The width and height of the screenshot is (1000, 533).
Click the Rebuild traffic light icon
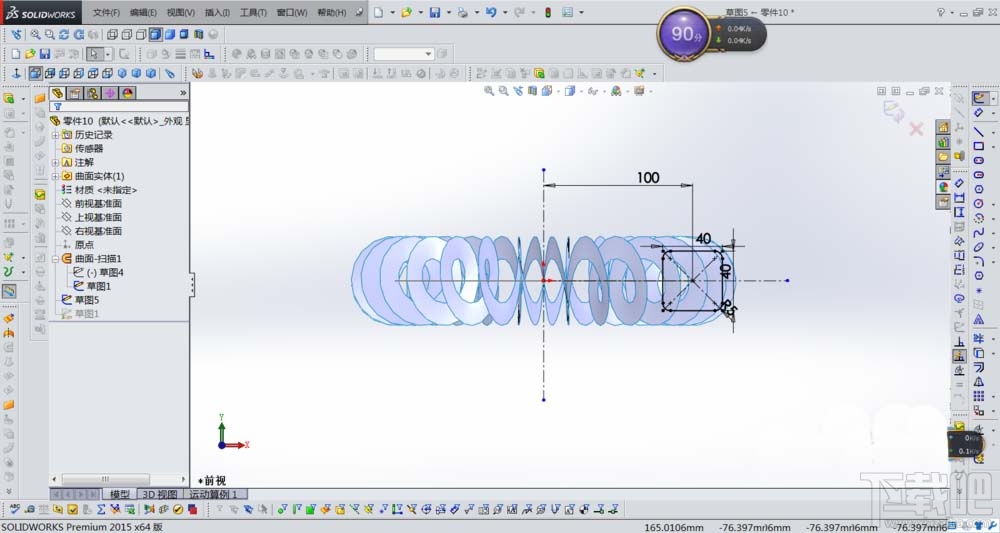pyautogui.click(x=548, y=12)
